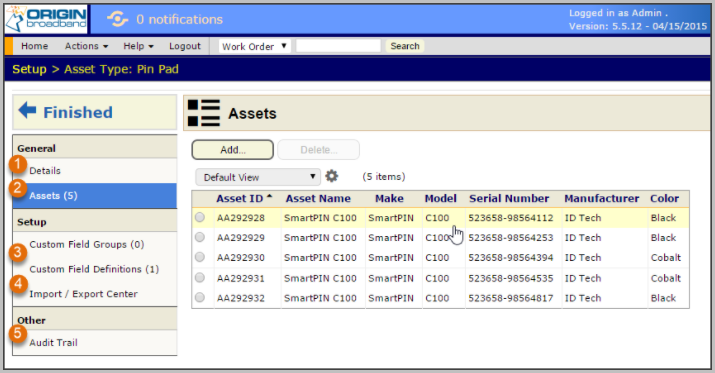Open Custom Field Groups (0)

pyautogui.click(x=87, y=244)
